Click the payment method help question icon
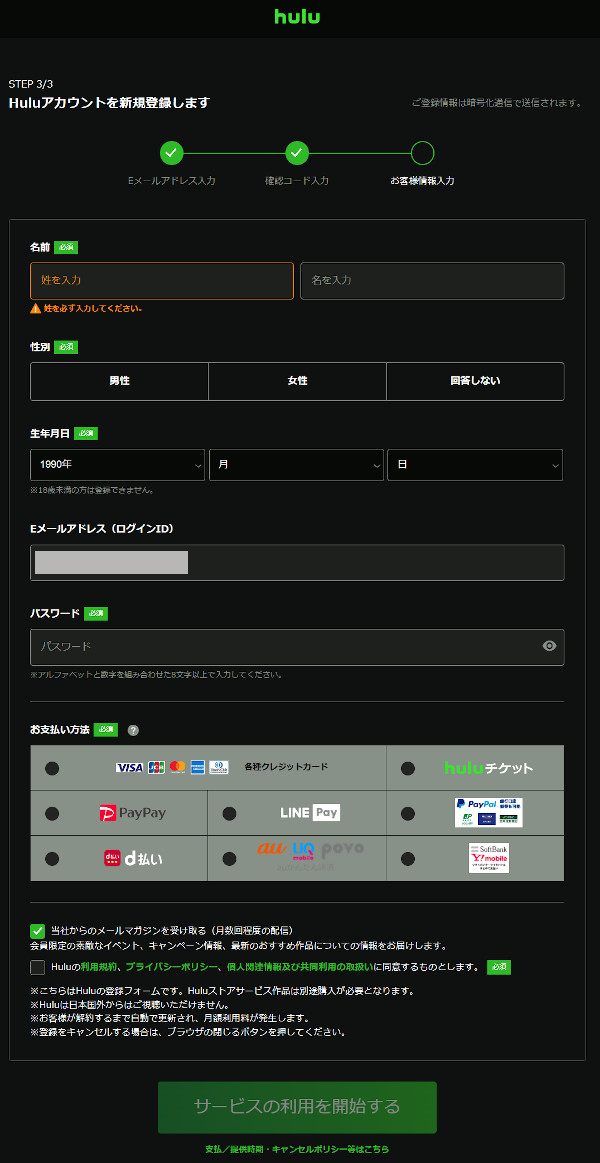The height and width of the screenshot is (1163, 600). coord(133,730)
